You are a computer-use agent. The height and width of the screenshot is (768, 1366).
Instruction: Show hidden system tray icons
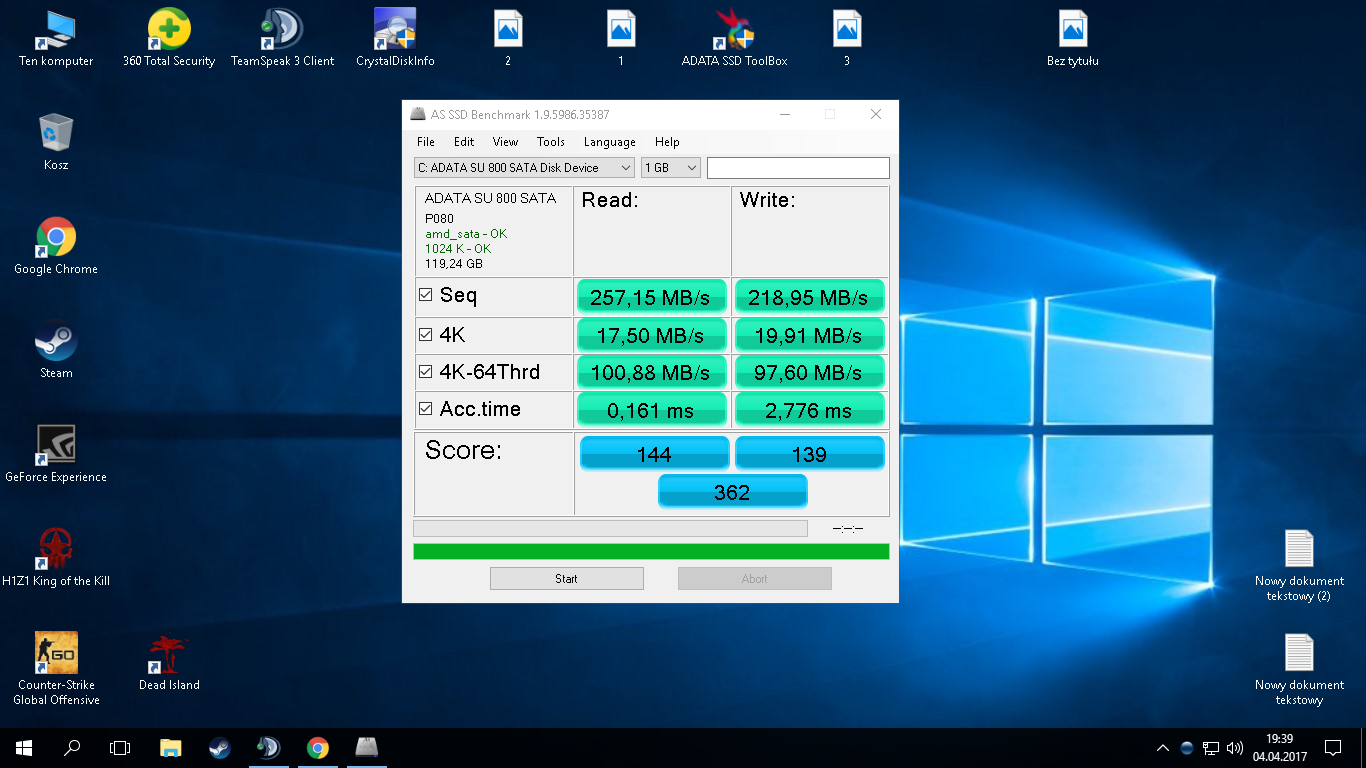[x=1163, y=747]
